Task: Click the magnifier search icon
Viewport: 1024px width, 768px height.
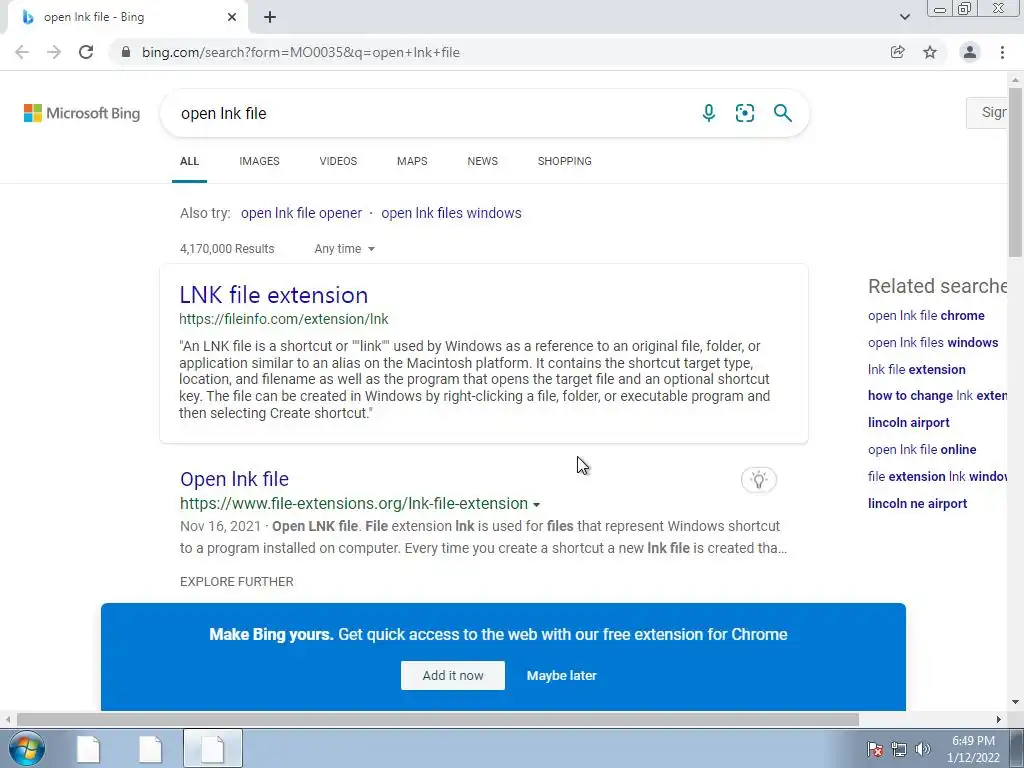Action: pyautogui.click(x=782, y=113)
